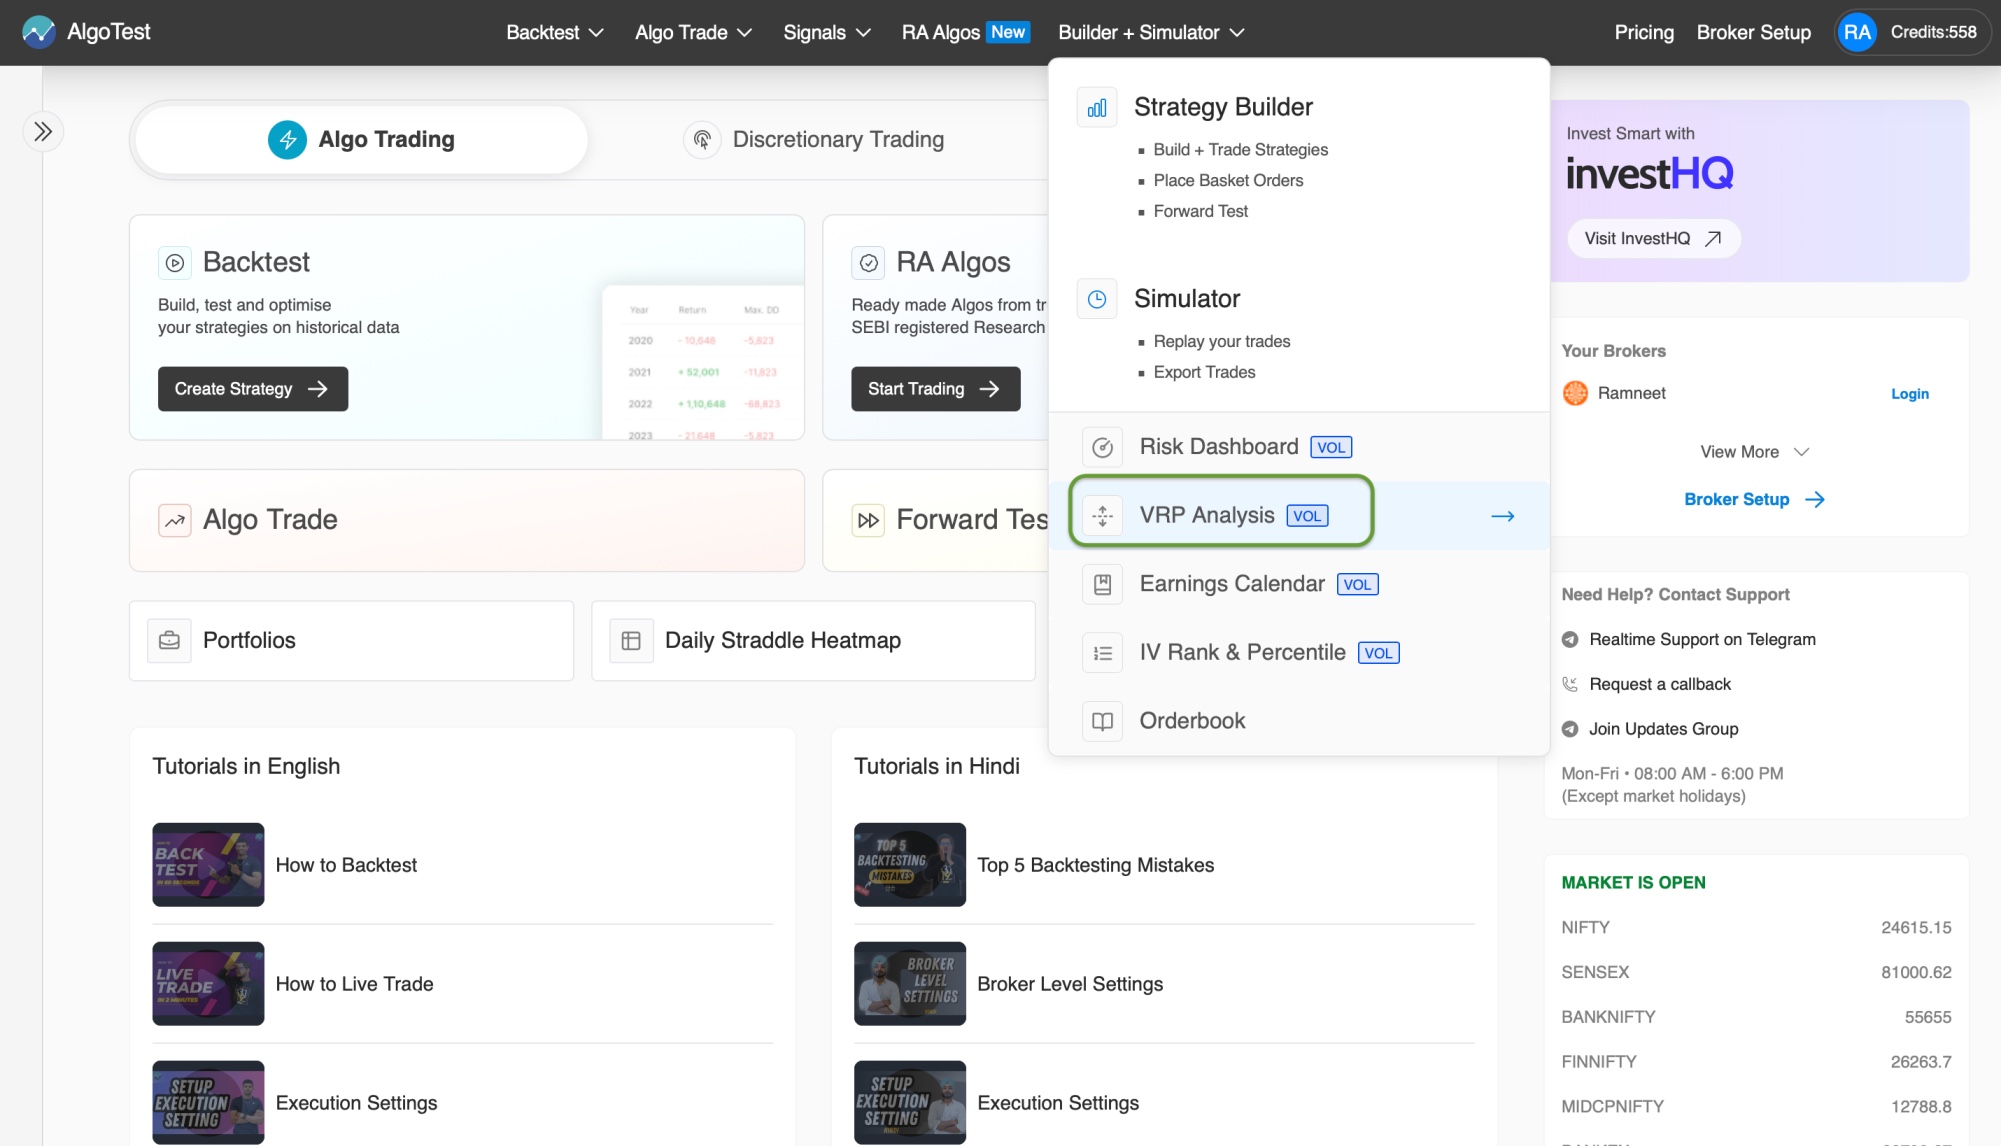2001x1146 pixels.
Task: Expand View More under Your Brokers
Action: point(1754,452)
